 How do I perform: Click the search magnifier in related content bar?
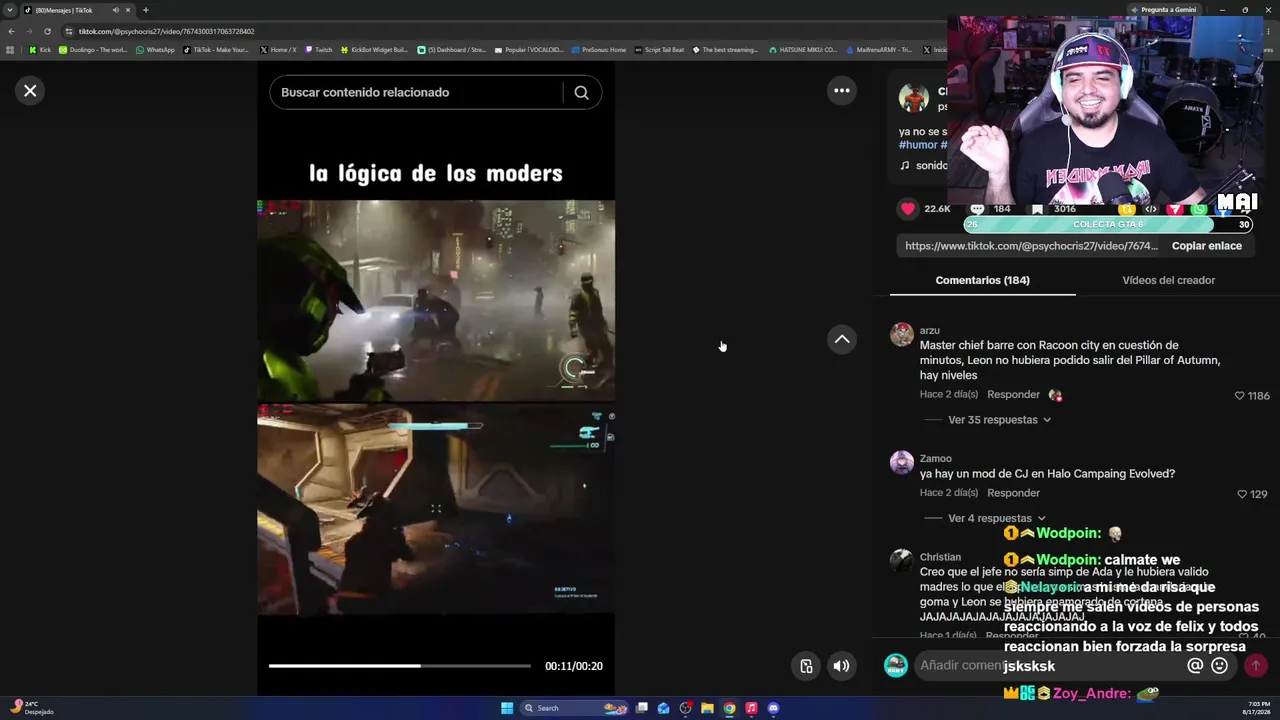[x=581, y=92]
